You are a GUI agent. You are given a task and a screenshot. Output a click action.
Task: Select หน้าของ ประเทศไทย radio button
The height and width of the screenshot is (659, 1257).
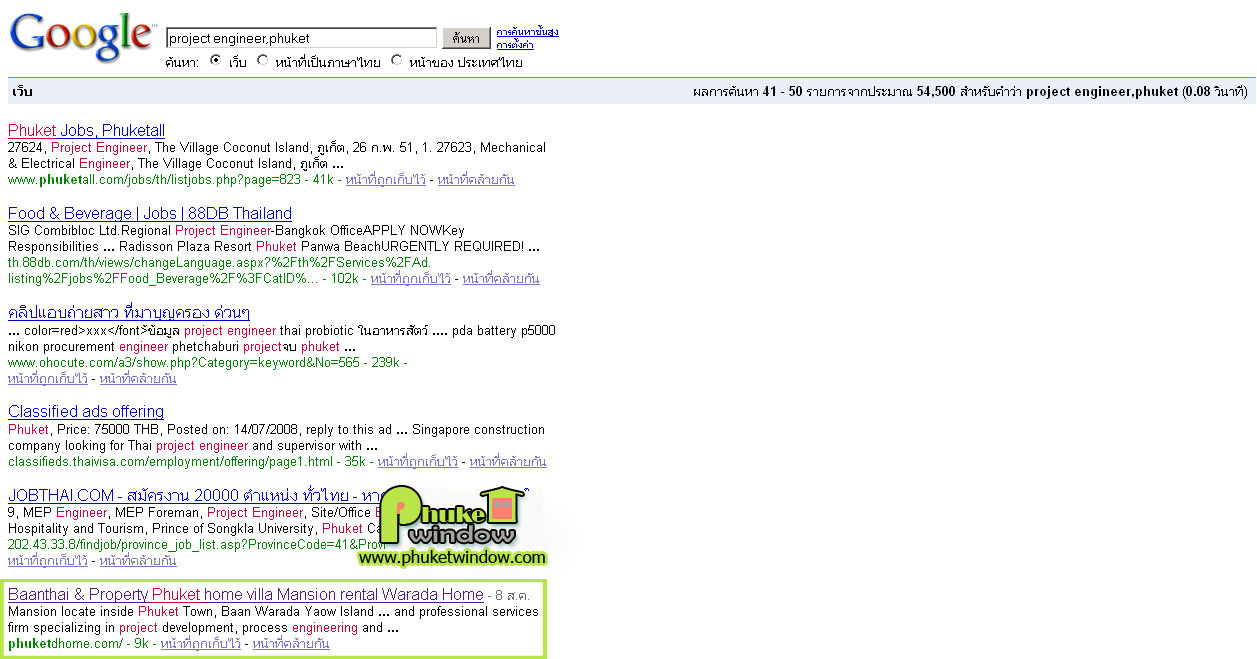point(396,61)
